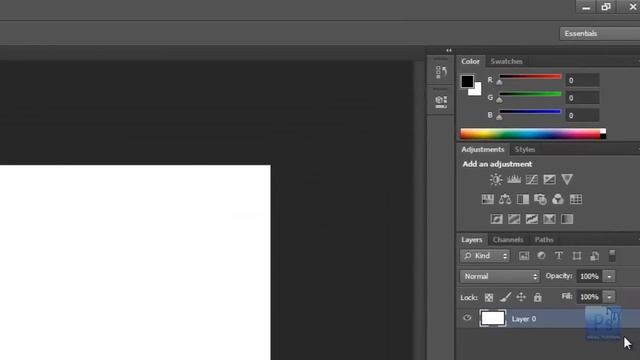Filter layers by smart objects
The height and width of the screenshot is (360, 640).
pyautogui.click(x=595, y=256)
